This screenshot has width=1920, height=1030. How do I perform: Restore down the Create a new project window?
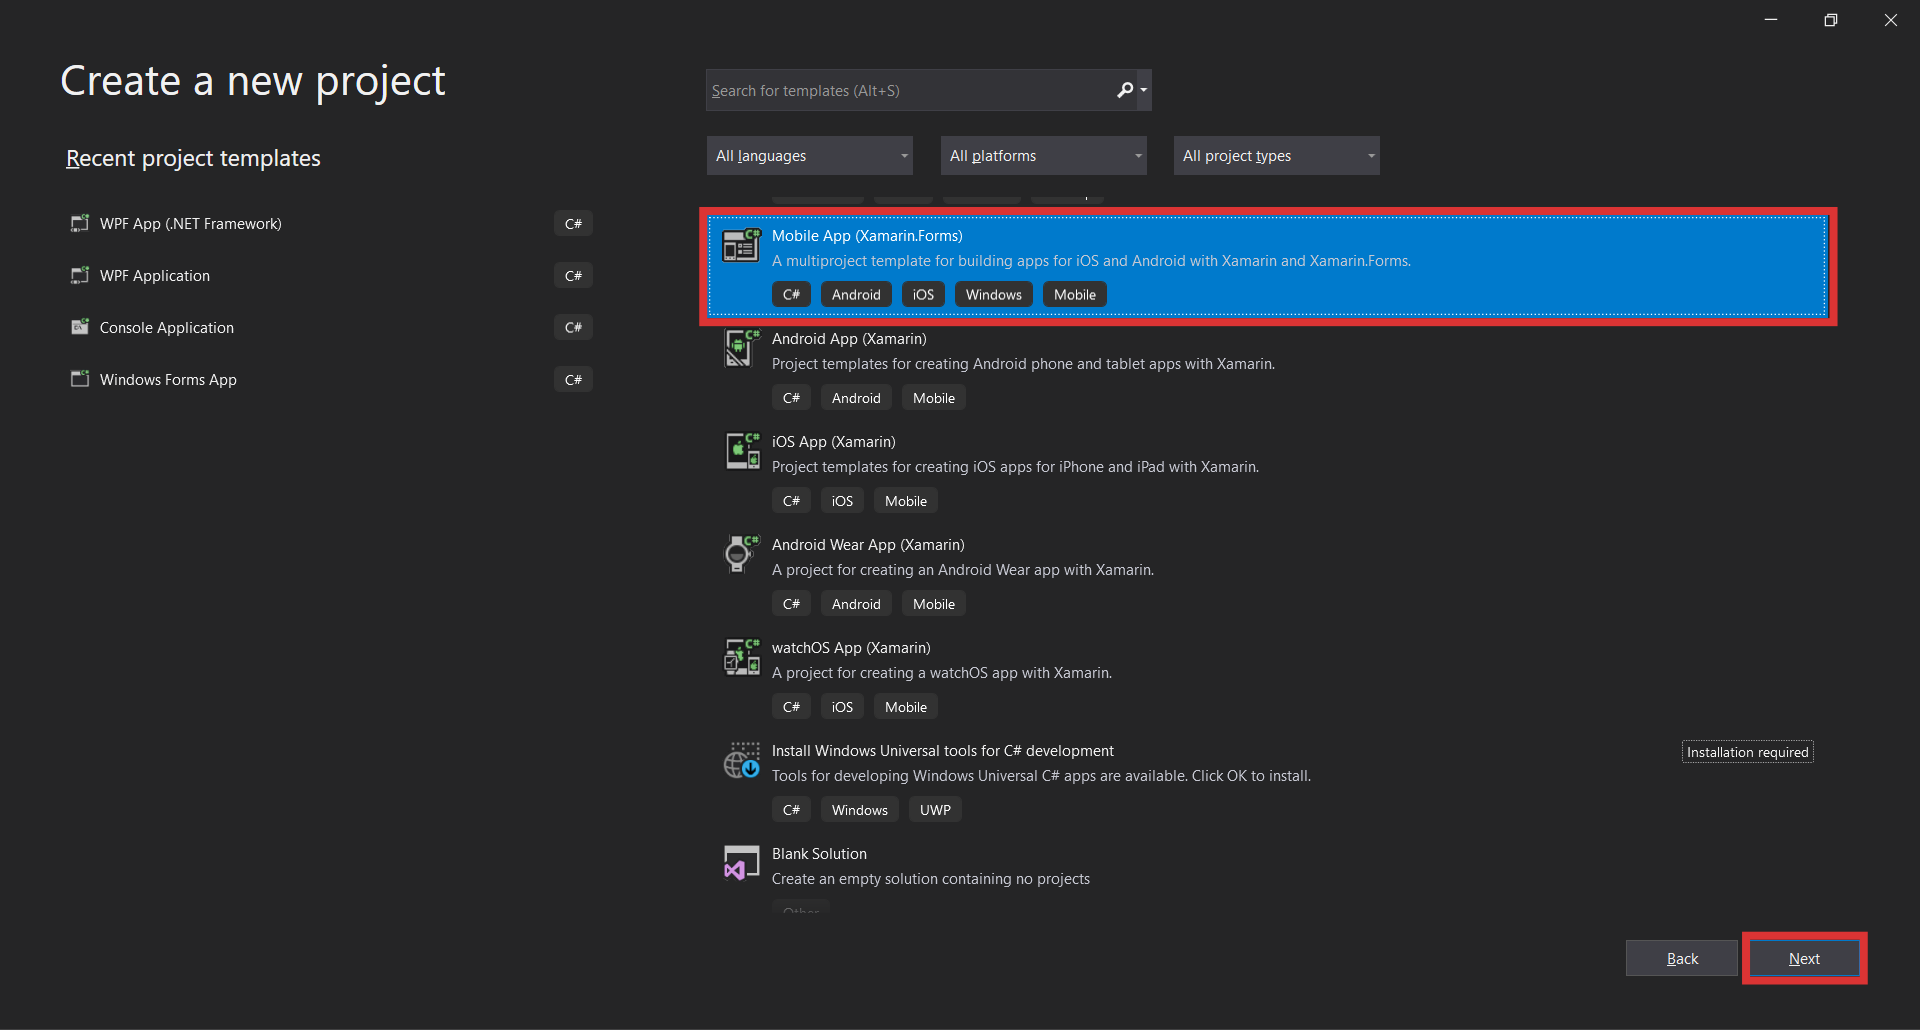[x=1831, y=20]
